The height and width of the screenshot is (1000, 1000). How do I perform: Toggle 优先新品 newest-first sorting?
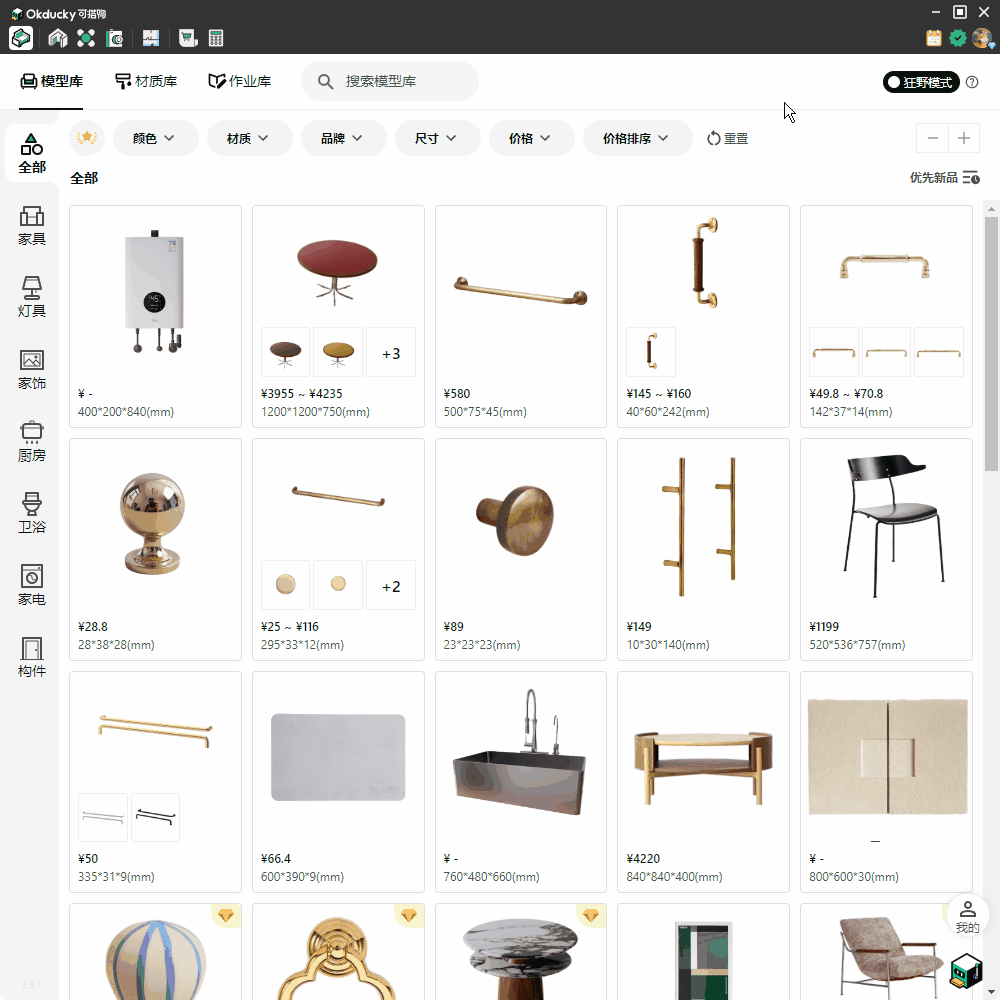944,178
